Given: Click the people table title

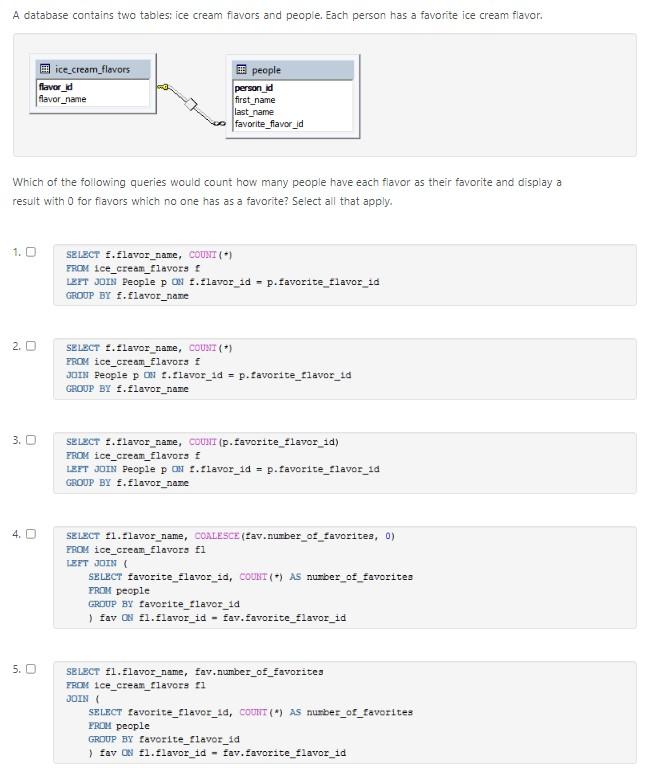Looking at the screenshot, I should [266, 70].
